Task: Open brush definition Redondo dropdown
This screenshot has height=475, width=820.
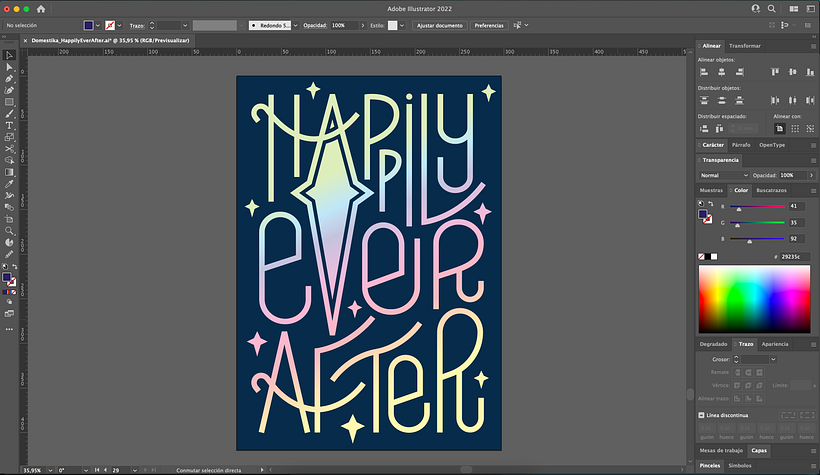Action: pos(295,25)
